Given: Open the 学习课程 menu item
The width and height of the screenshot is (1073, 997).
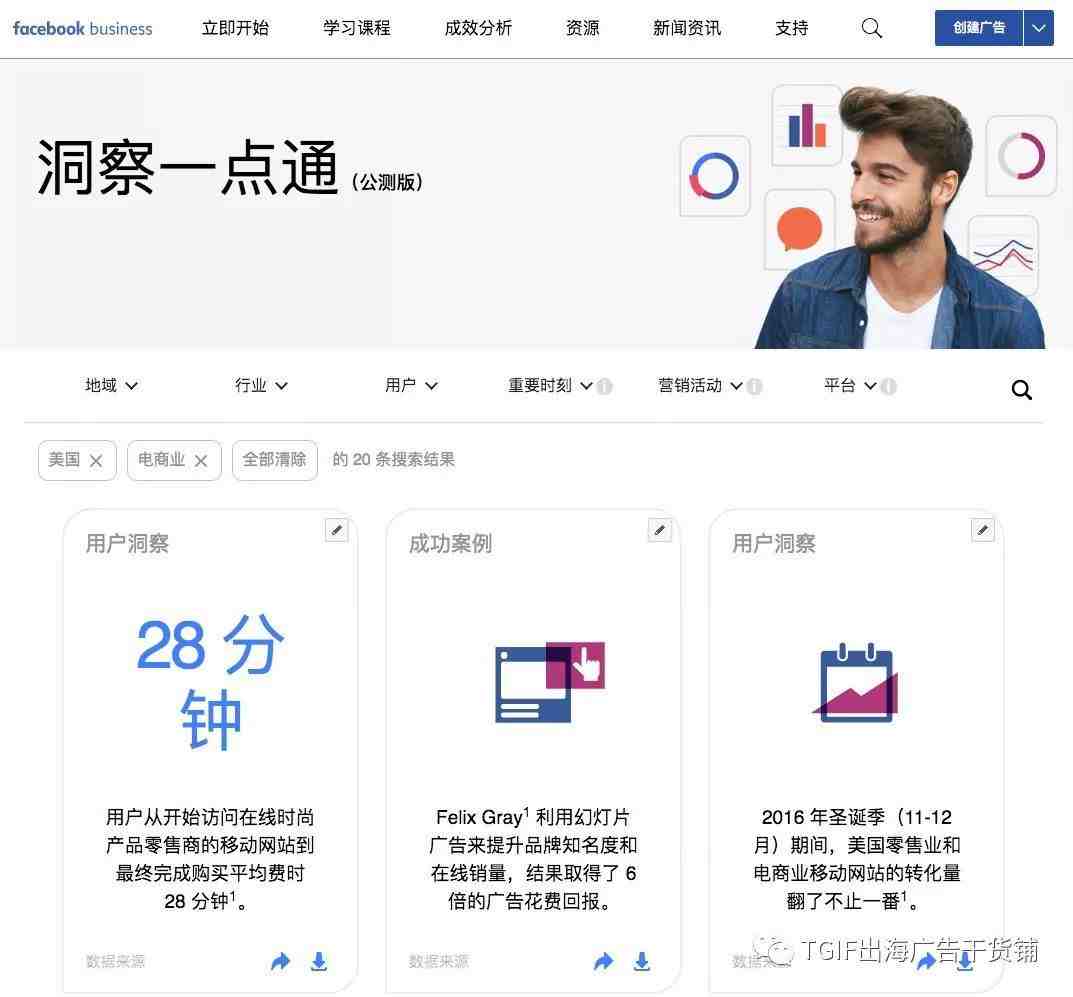Looking at the screenshot, I should 357,28.
